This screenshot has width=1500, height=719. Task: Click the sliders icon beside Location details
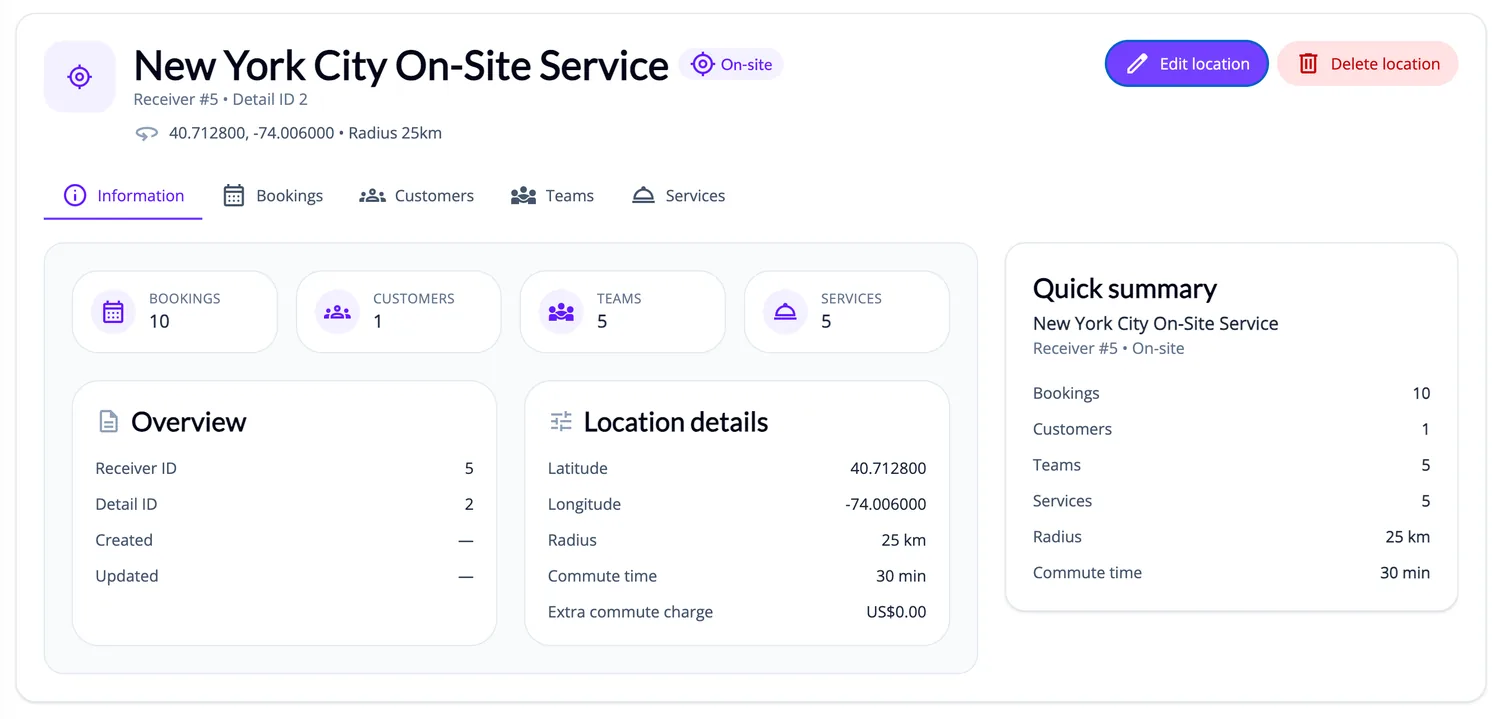[x=561, y=422]
